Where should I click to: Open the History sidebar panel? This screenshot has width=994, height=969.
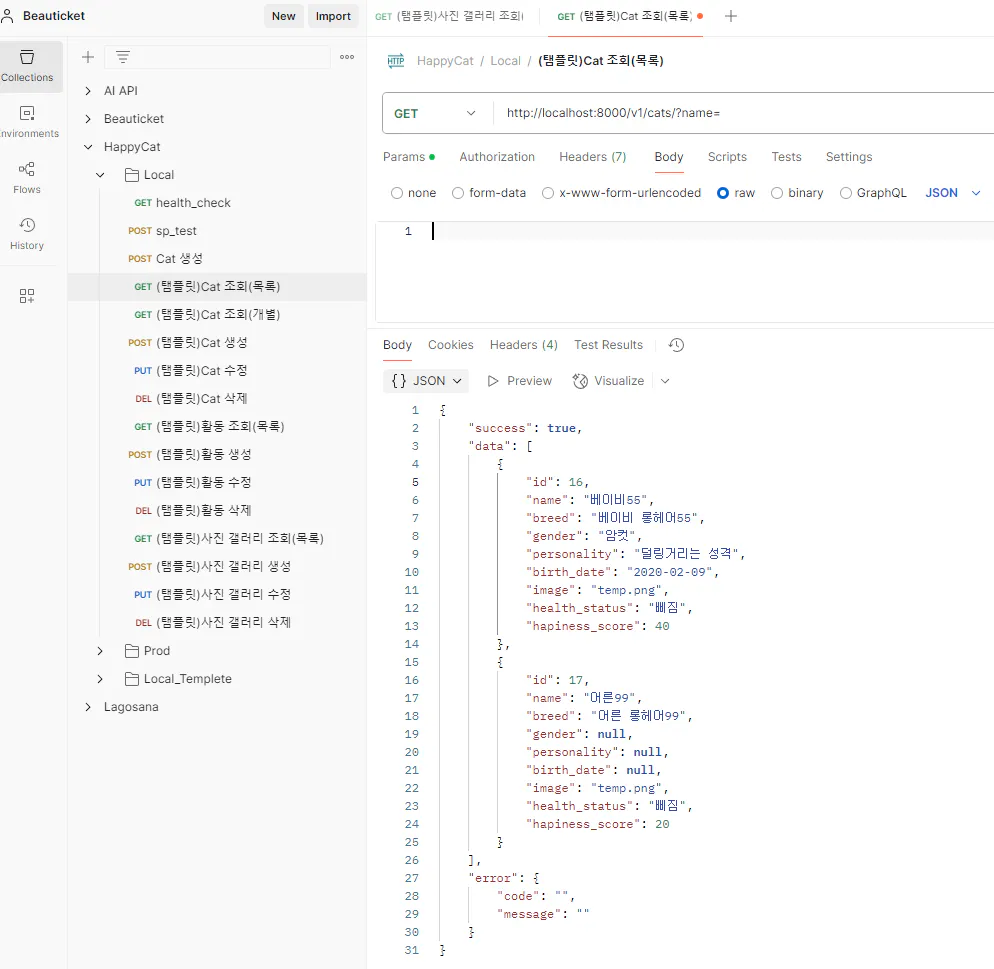27,233
